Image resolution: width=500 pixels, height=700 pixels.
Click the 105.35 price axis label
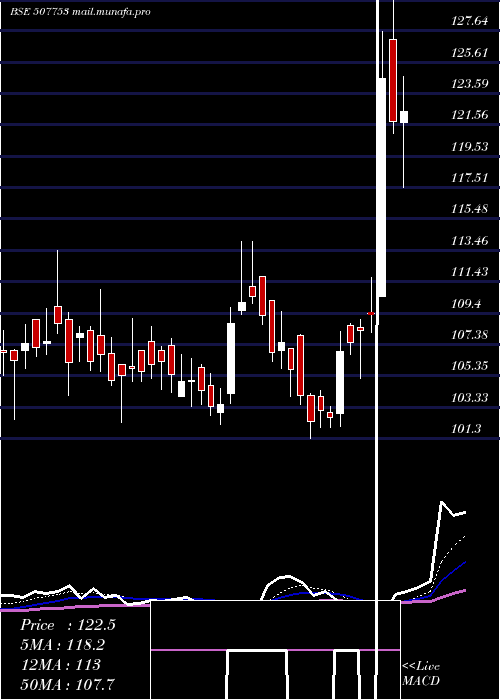[470, 366]
